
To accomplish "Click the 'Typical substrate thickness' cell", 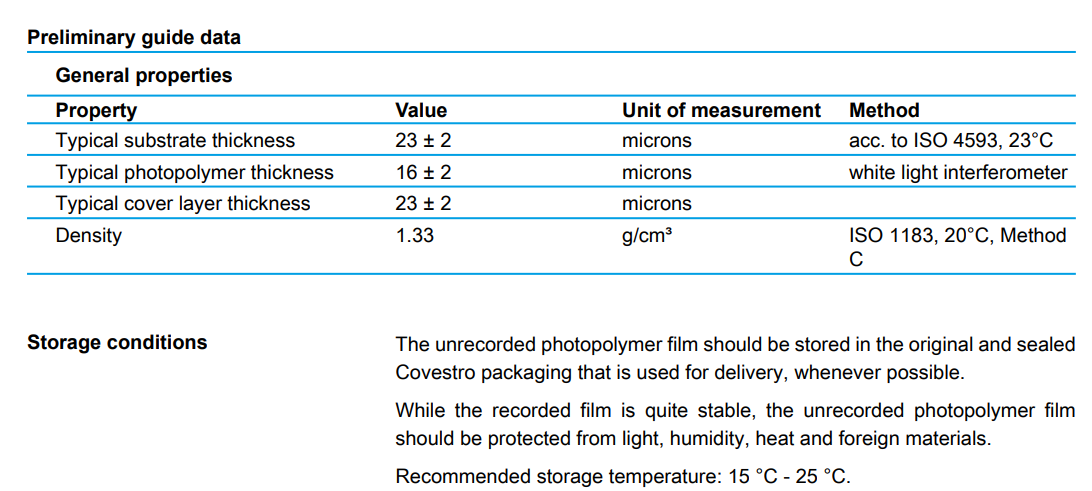I will coord(175,141).
